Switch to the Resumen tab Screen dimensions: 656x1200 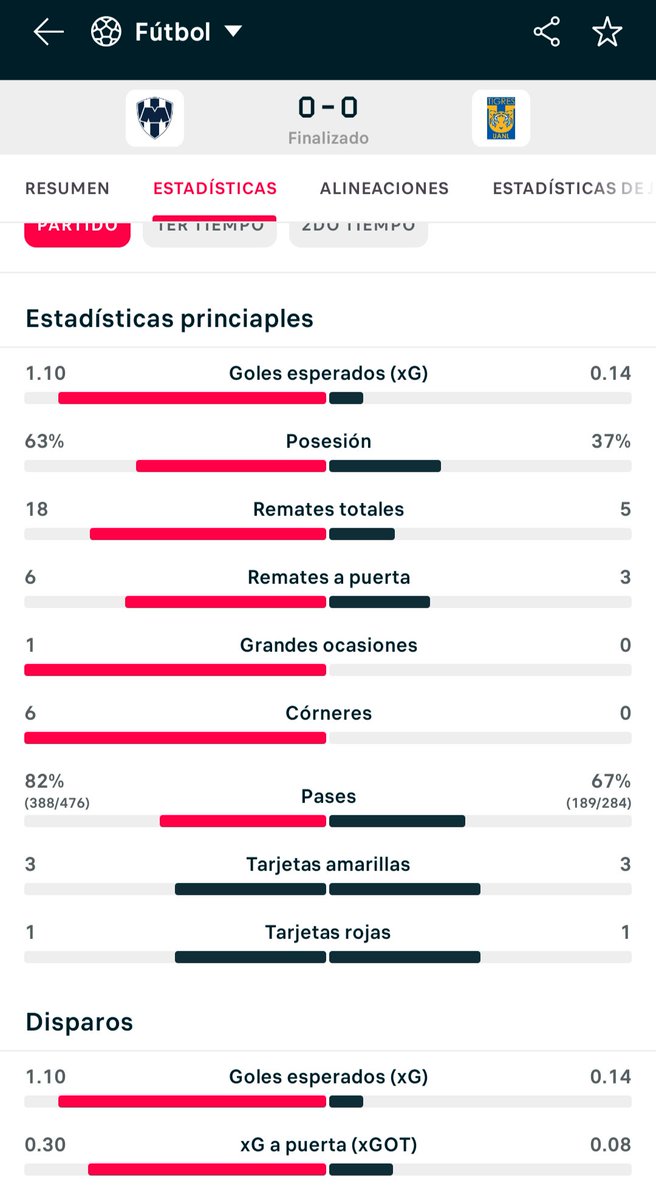(67, 188)
